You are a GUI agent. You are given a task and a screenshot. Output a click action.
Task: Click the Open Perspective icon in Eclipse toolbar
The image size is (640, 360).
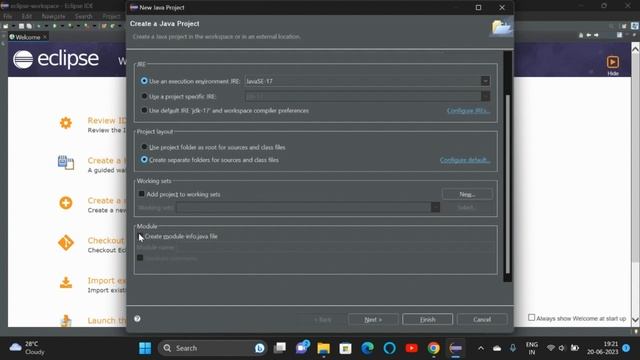(x=624, y=26)
